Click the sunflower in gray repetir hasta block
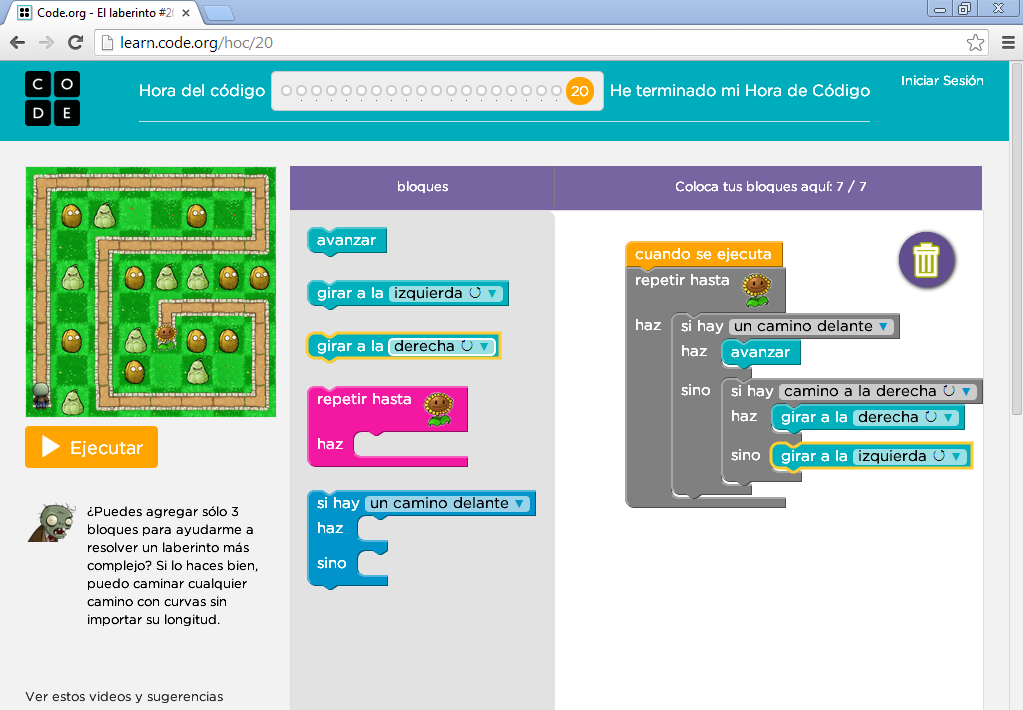Image resolution: width=1023 pixels, height=710 pixels. click(757, 290)
